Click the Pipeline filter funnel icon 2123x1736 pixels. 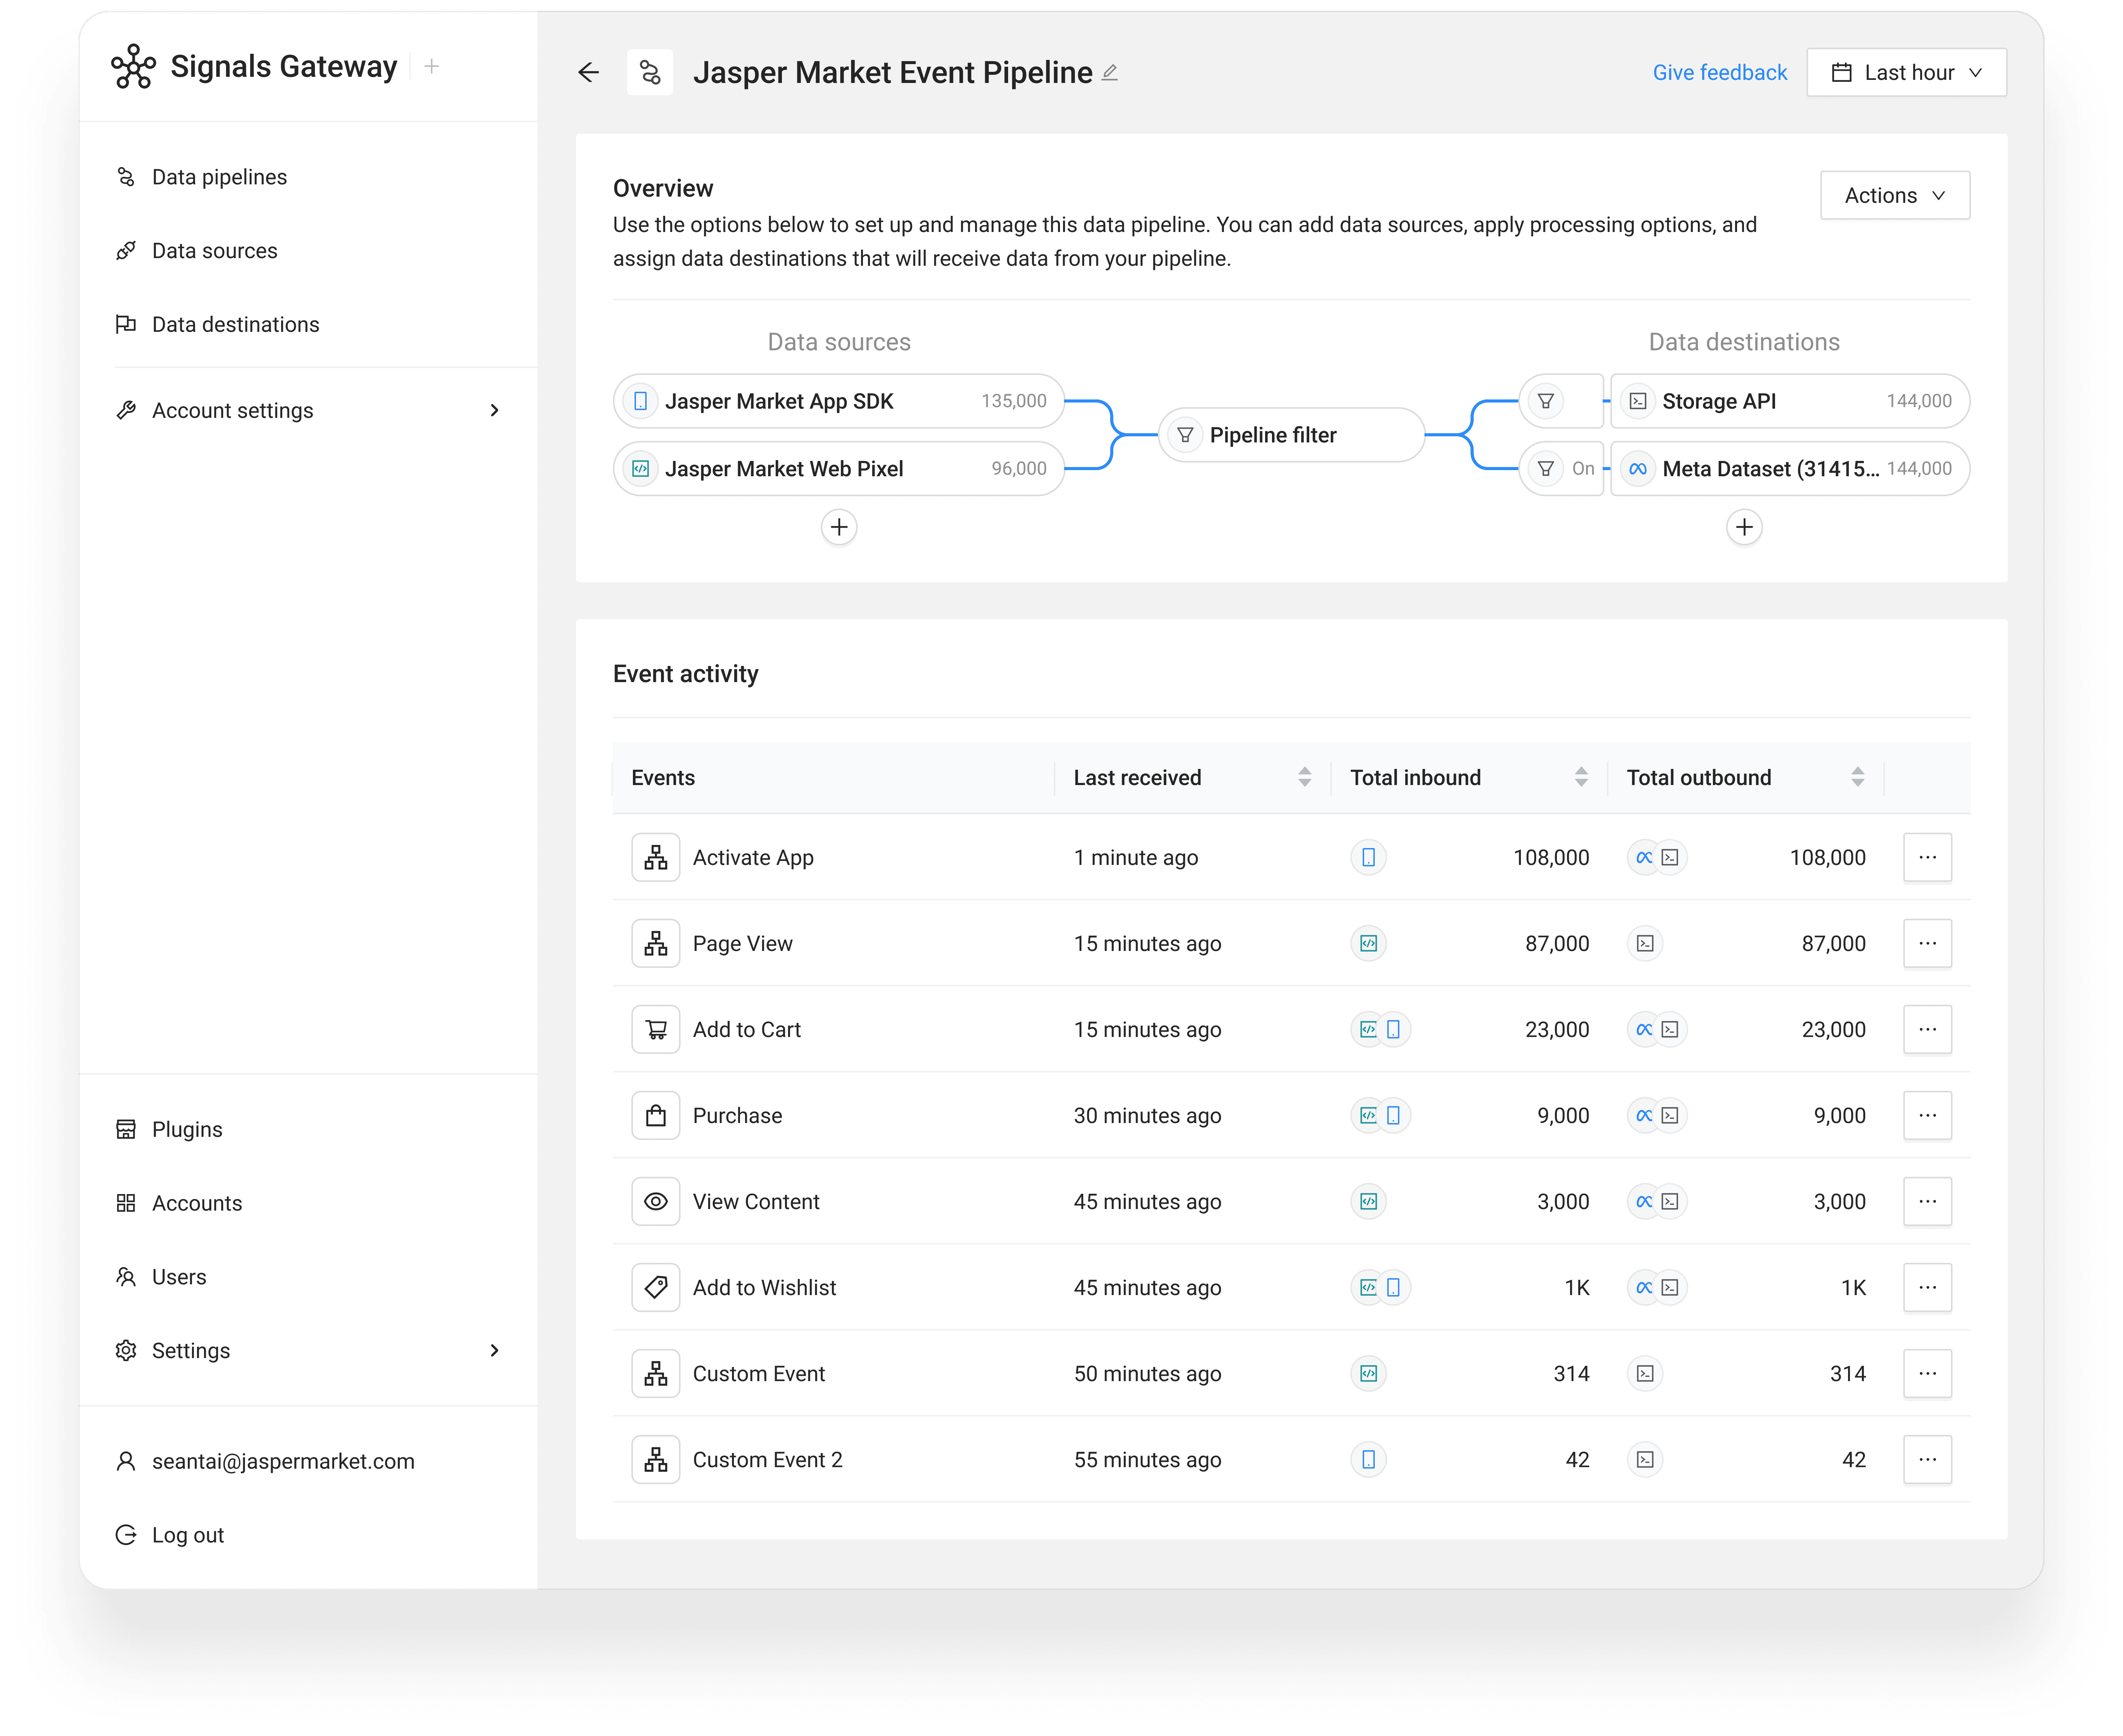tap(1185, 435)
